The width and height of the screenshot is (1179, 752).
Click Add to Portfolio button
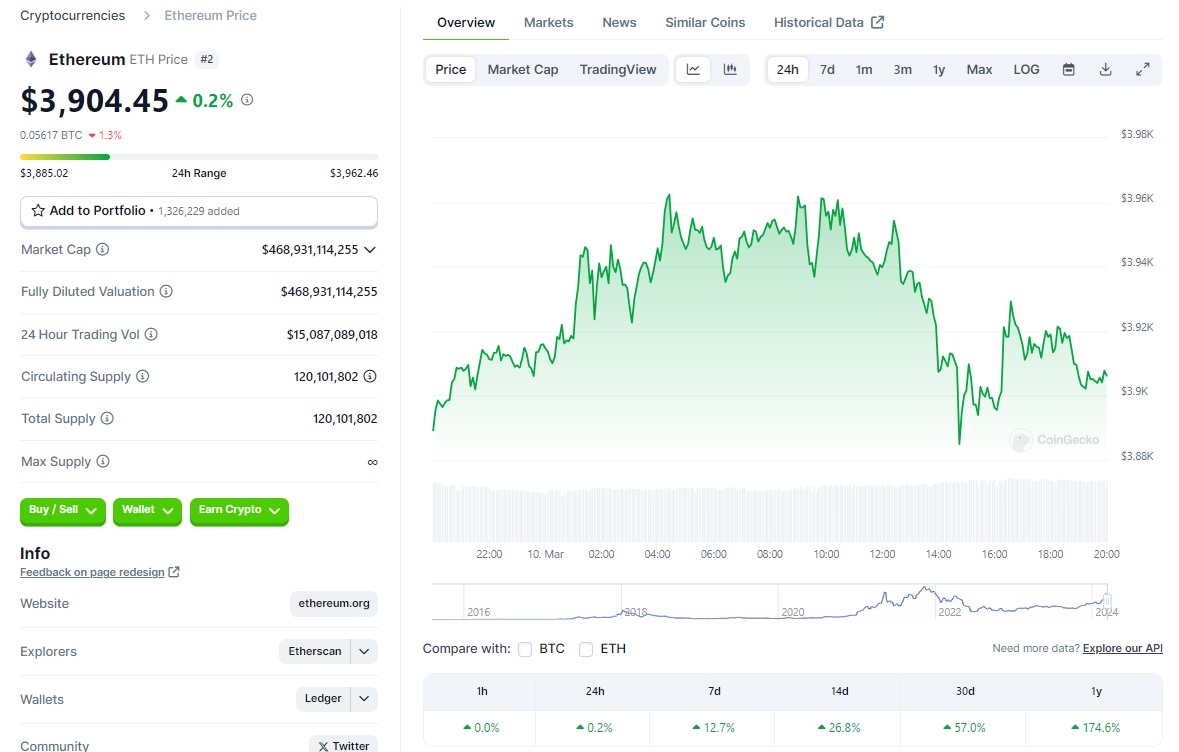[199, 211]
